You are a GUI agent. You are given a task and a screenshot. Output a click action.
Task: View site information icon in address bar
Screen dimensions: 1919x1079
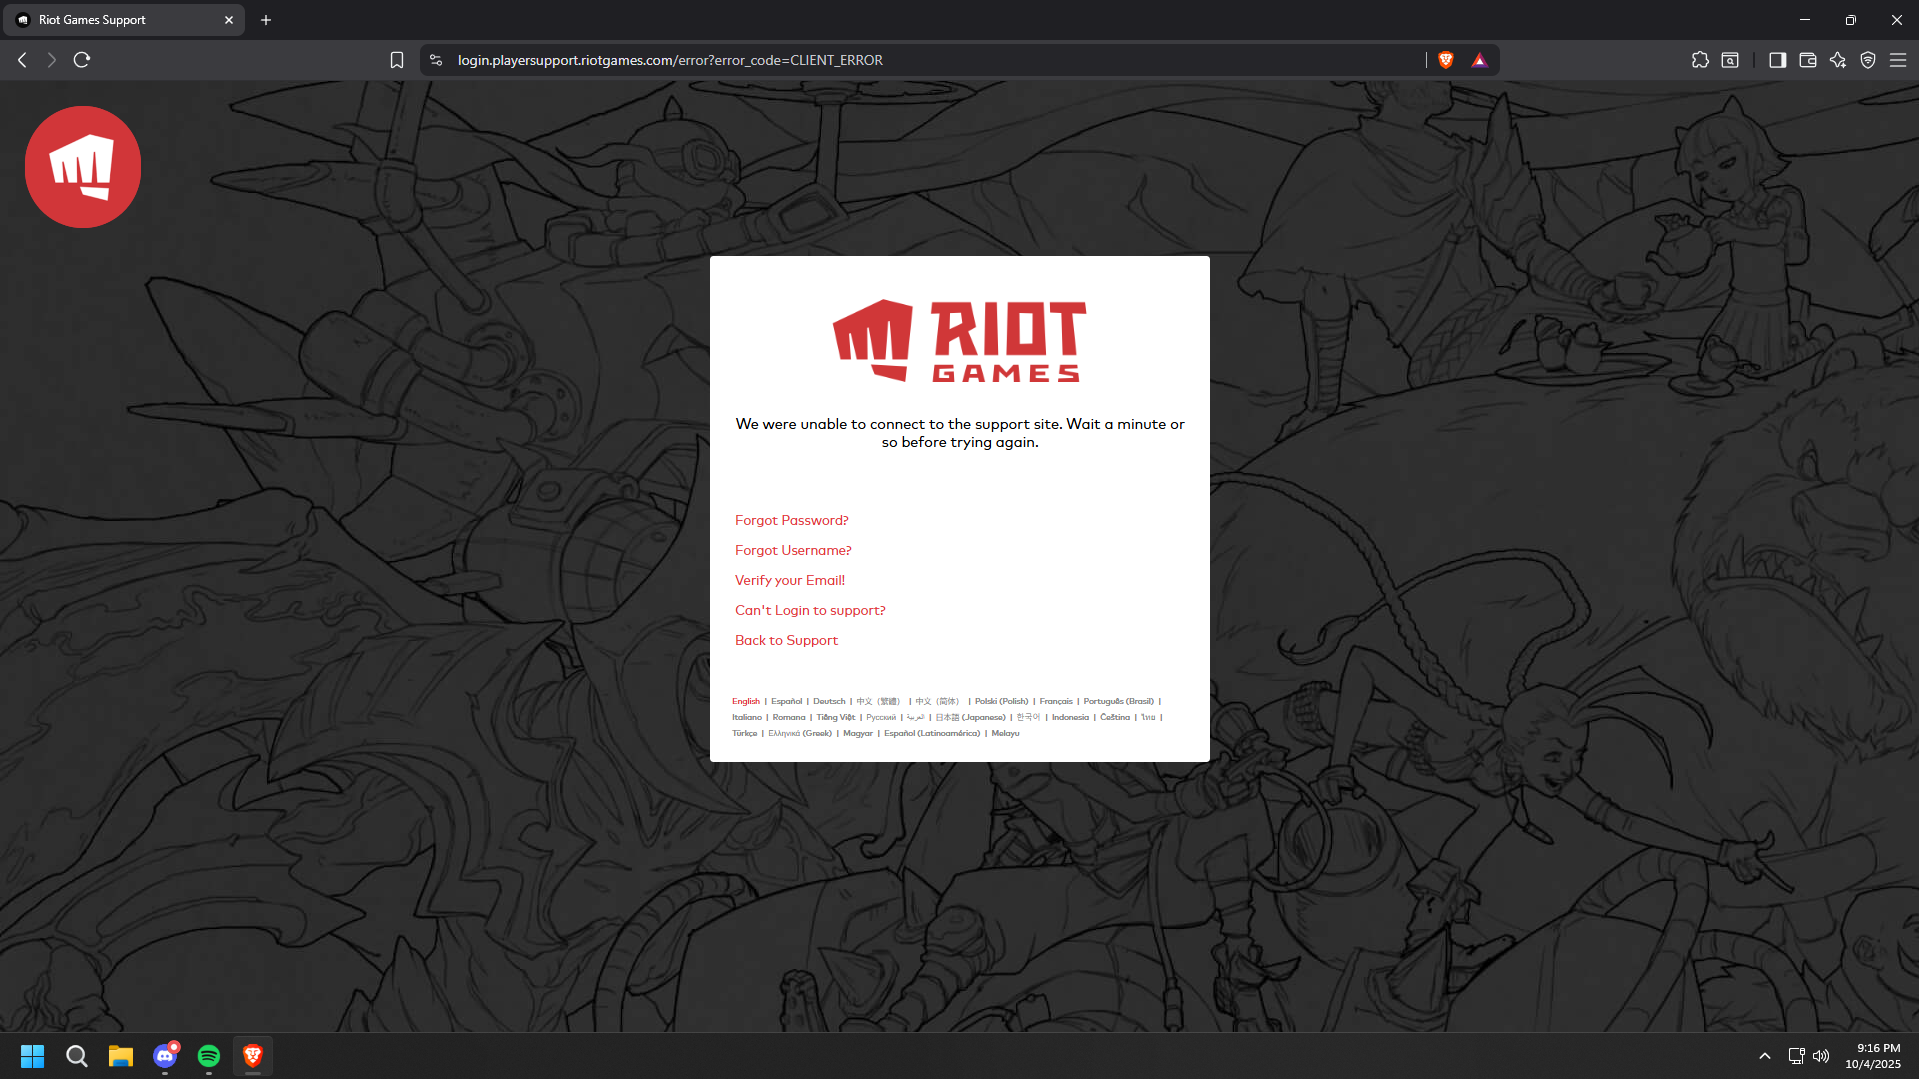436,60
